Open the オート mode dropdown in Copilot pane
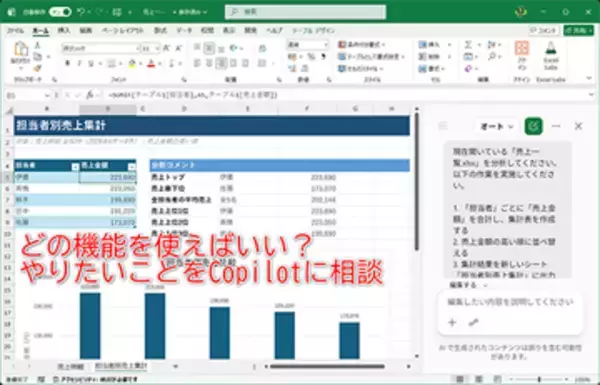This screenshot has width=600, height=385. point(497,126)
